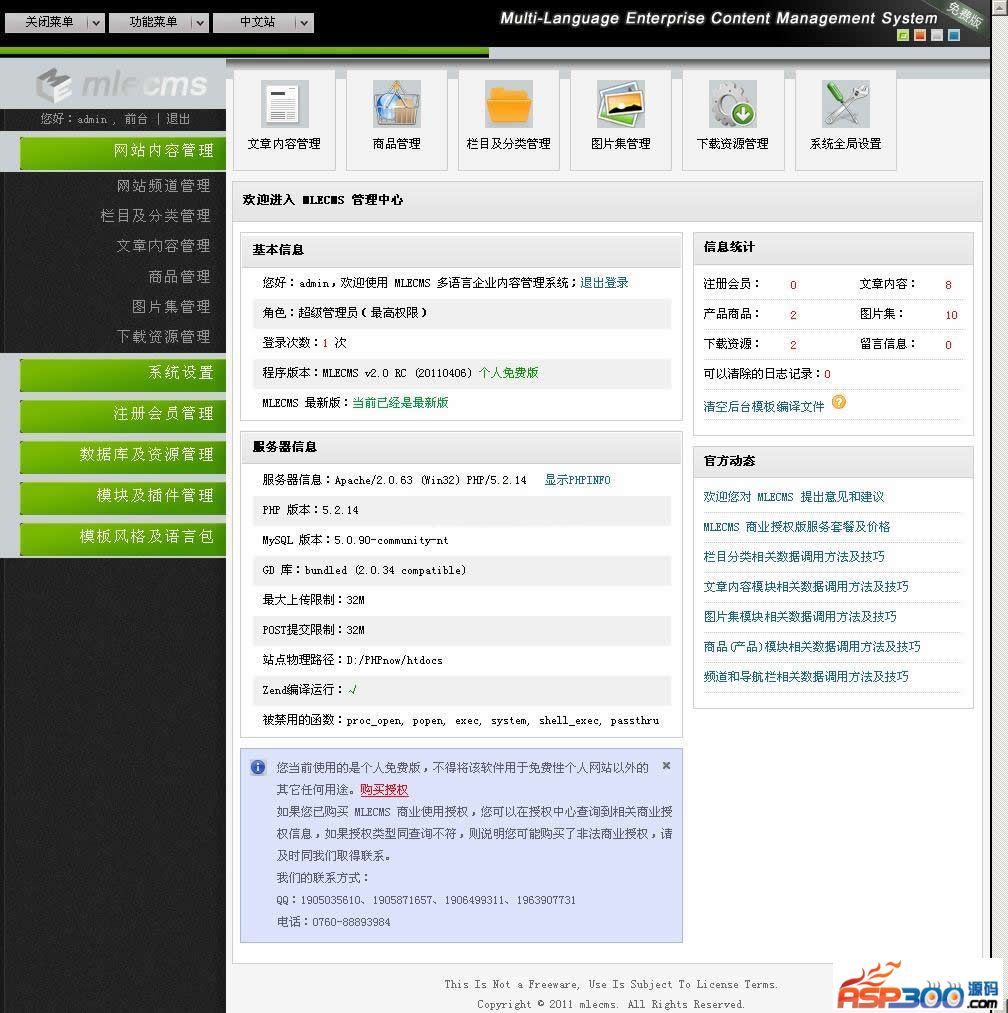Screen dimensions: 1008x1013
Task: Click the 个人免费版 version link
Action: click(x=509, y=373)
